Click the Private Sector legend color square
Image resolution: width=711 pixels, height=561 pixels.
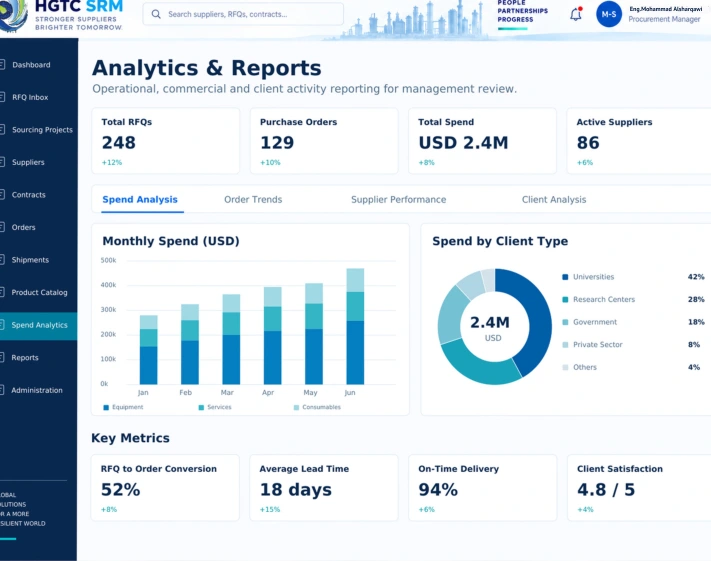pyautogui.click(x=565, y=345)
